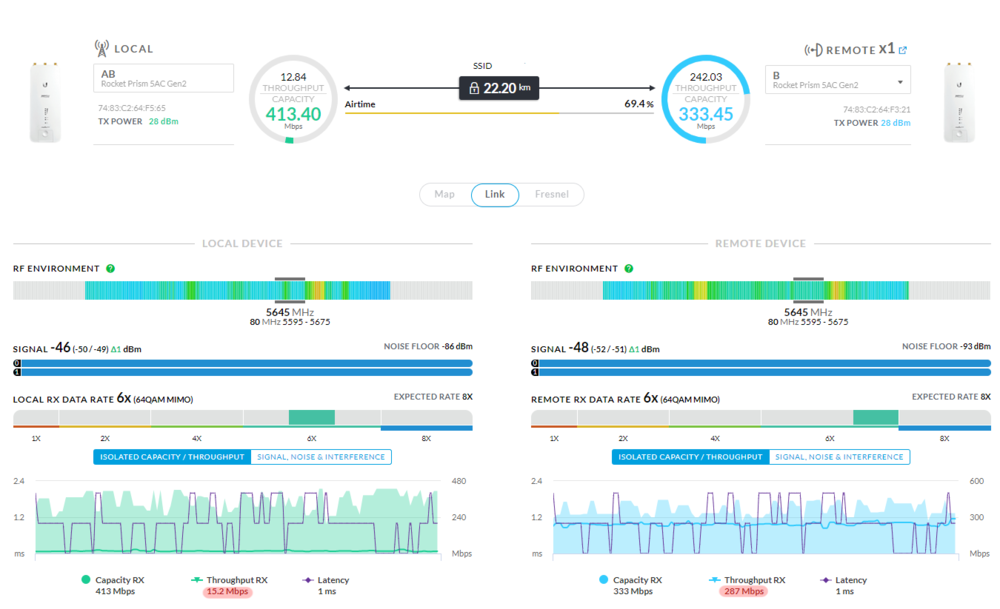Toggle Throughput RX series in remote chart legend
The width and height of the screenshot is (1000, 609).
715,580
